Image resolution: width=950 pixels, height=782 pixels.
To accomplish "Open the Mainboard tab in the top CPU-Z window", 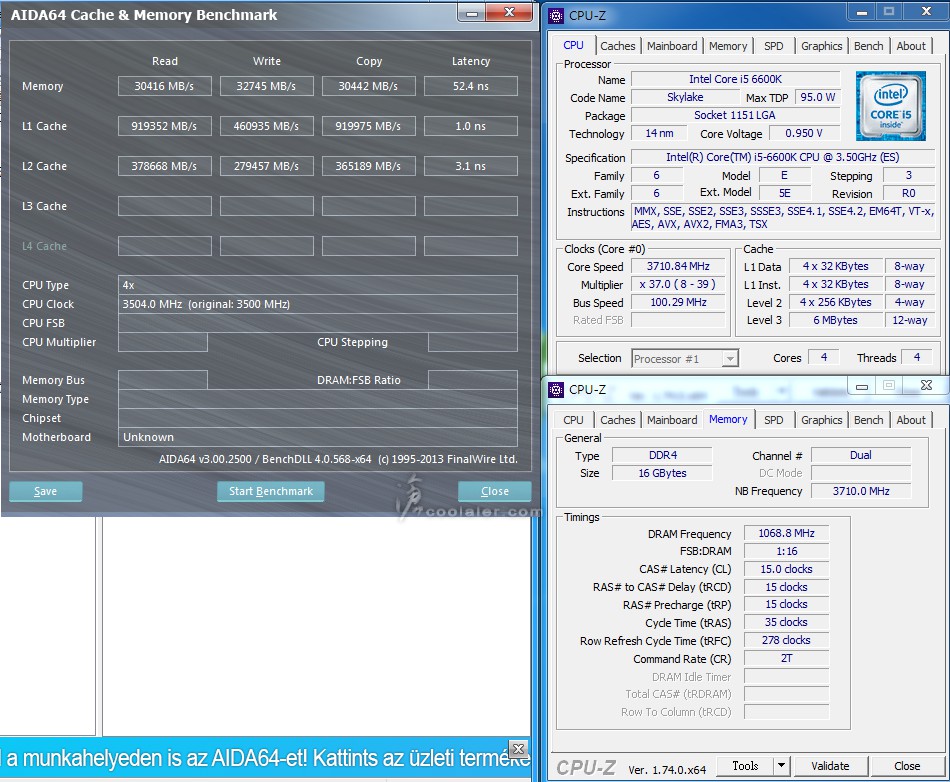I will point(672,46).
